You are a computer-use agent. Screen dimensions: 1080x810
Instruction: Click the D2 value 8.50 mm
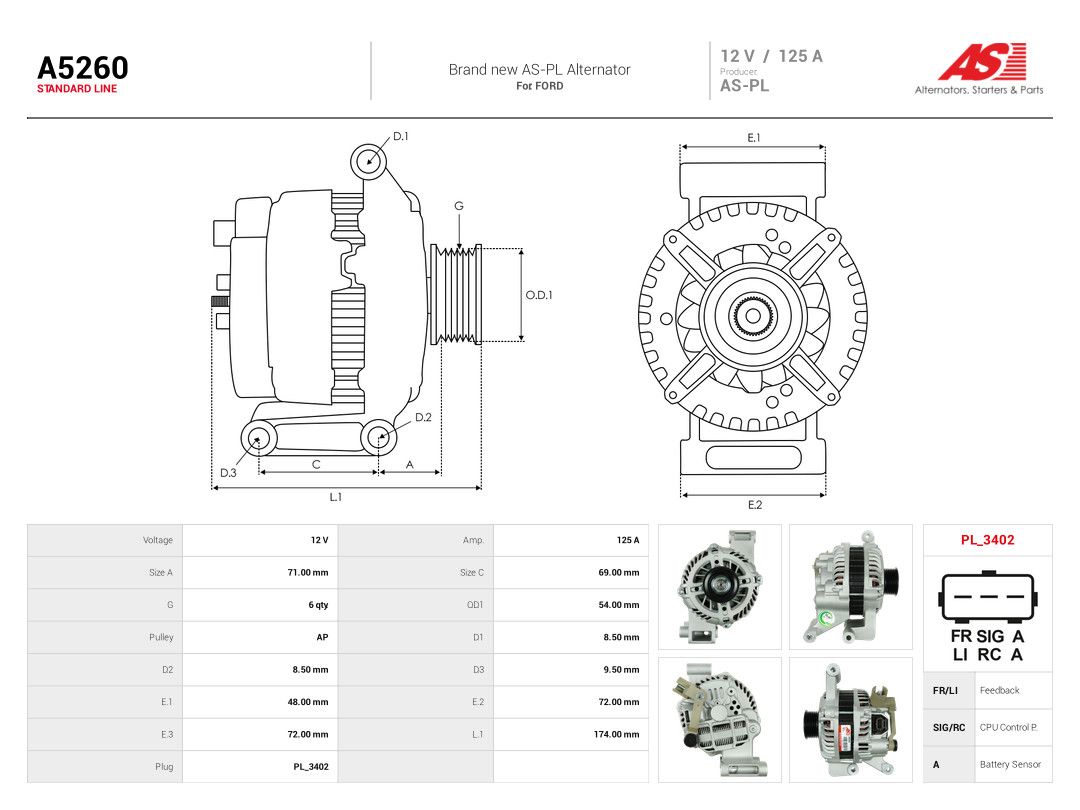point(311,669)
